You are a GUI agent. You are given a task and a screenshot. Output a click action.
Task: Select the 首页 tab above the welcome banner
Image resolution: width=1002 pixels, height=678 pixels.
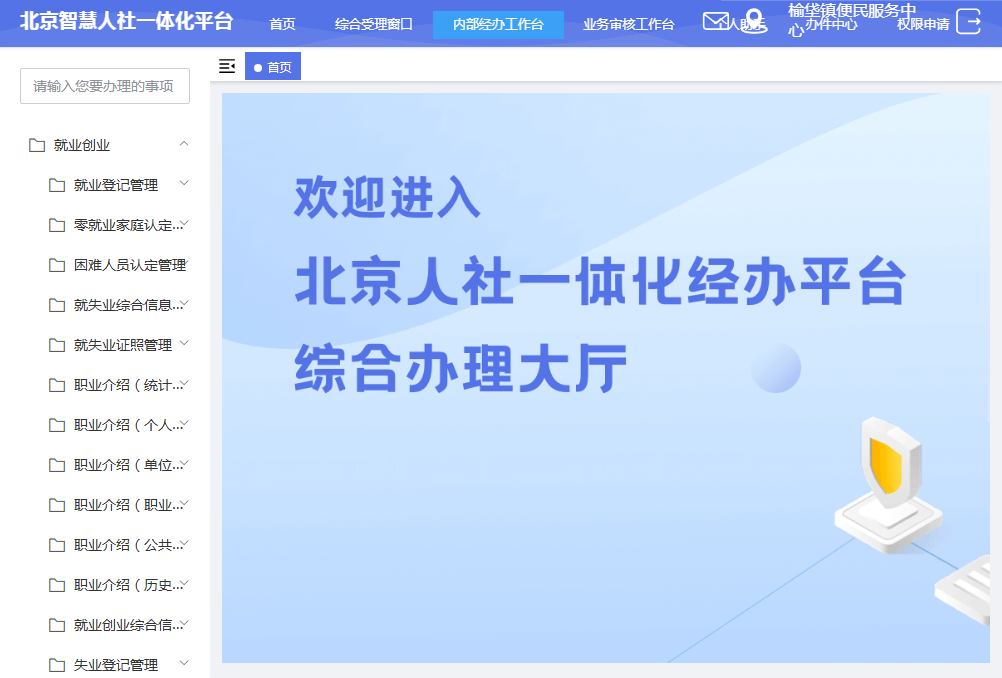(272, 66)
